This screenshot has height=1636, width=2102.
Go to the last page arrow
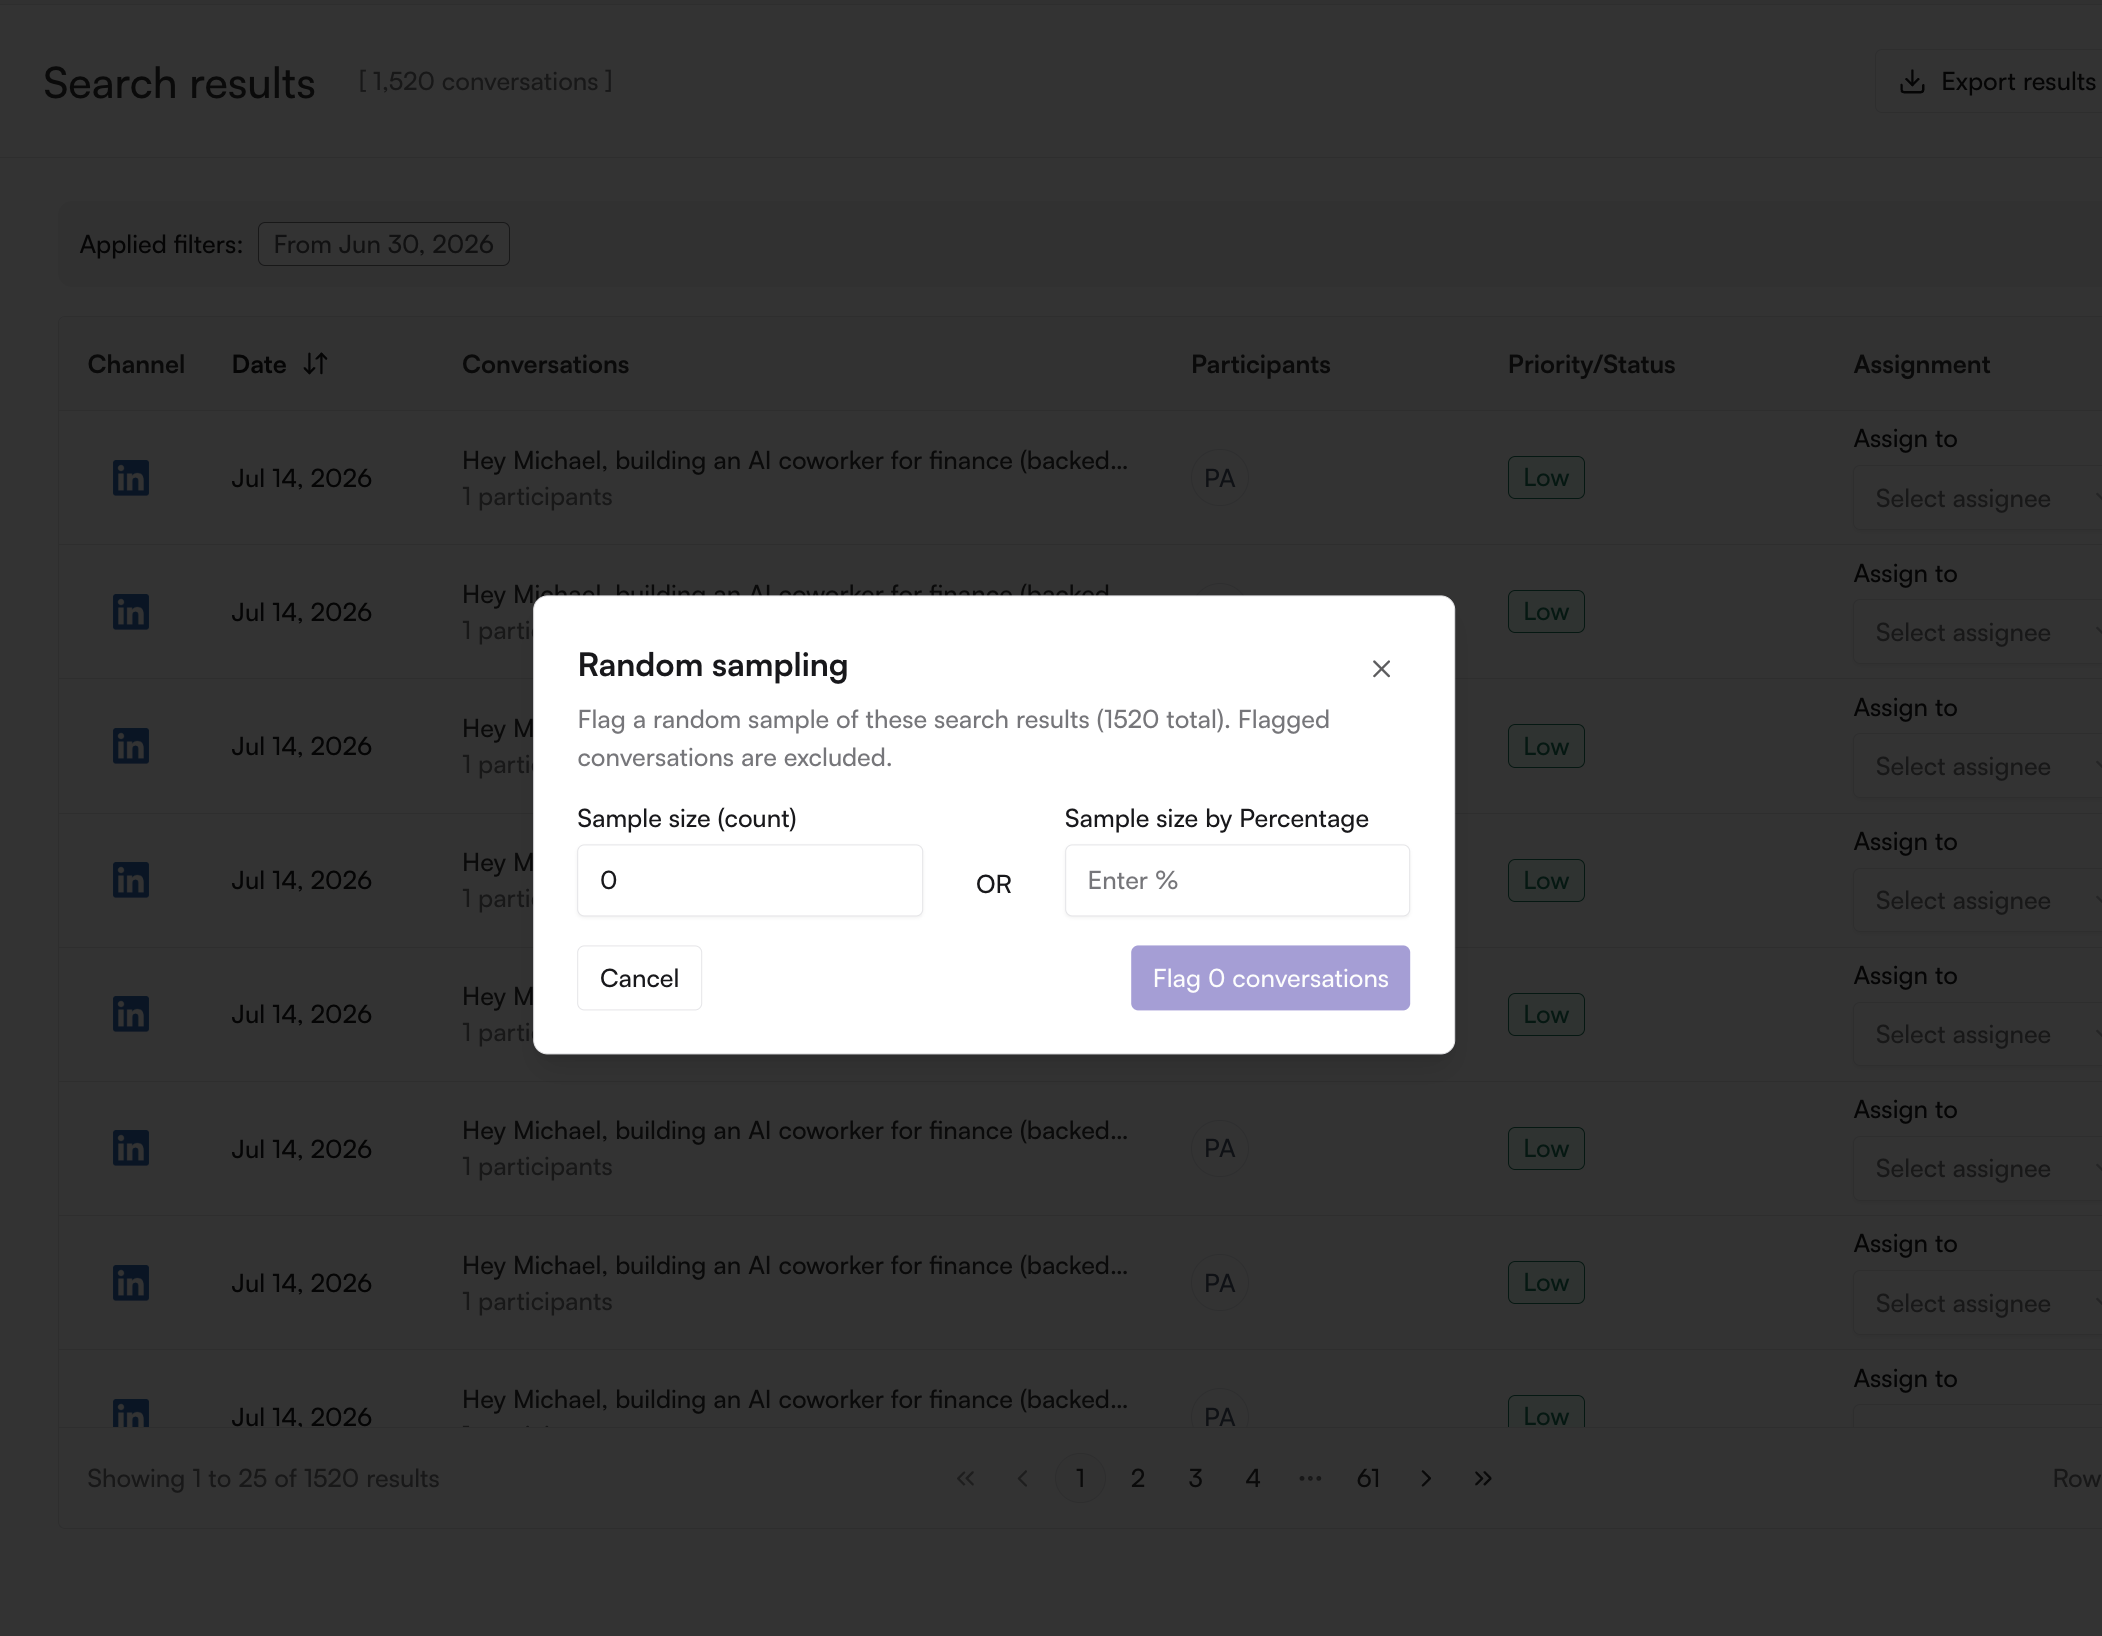(1483, 1478)
